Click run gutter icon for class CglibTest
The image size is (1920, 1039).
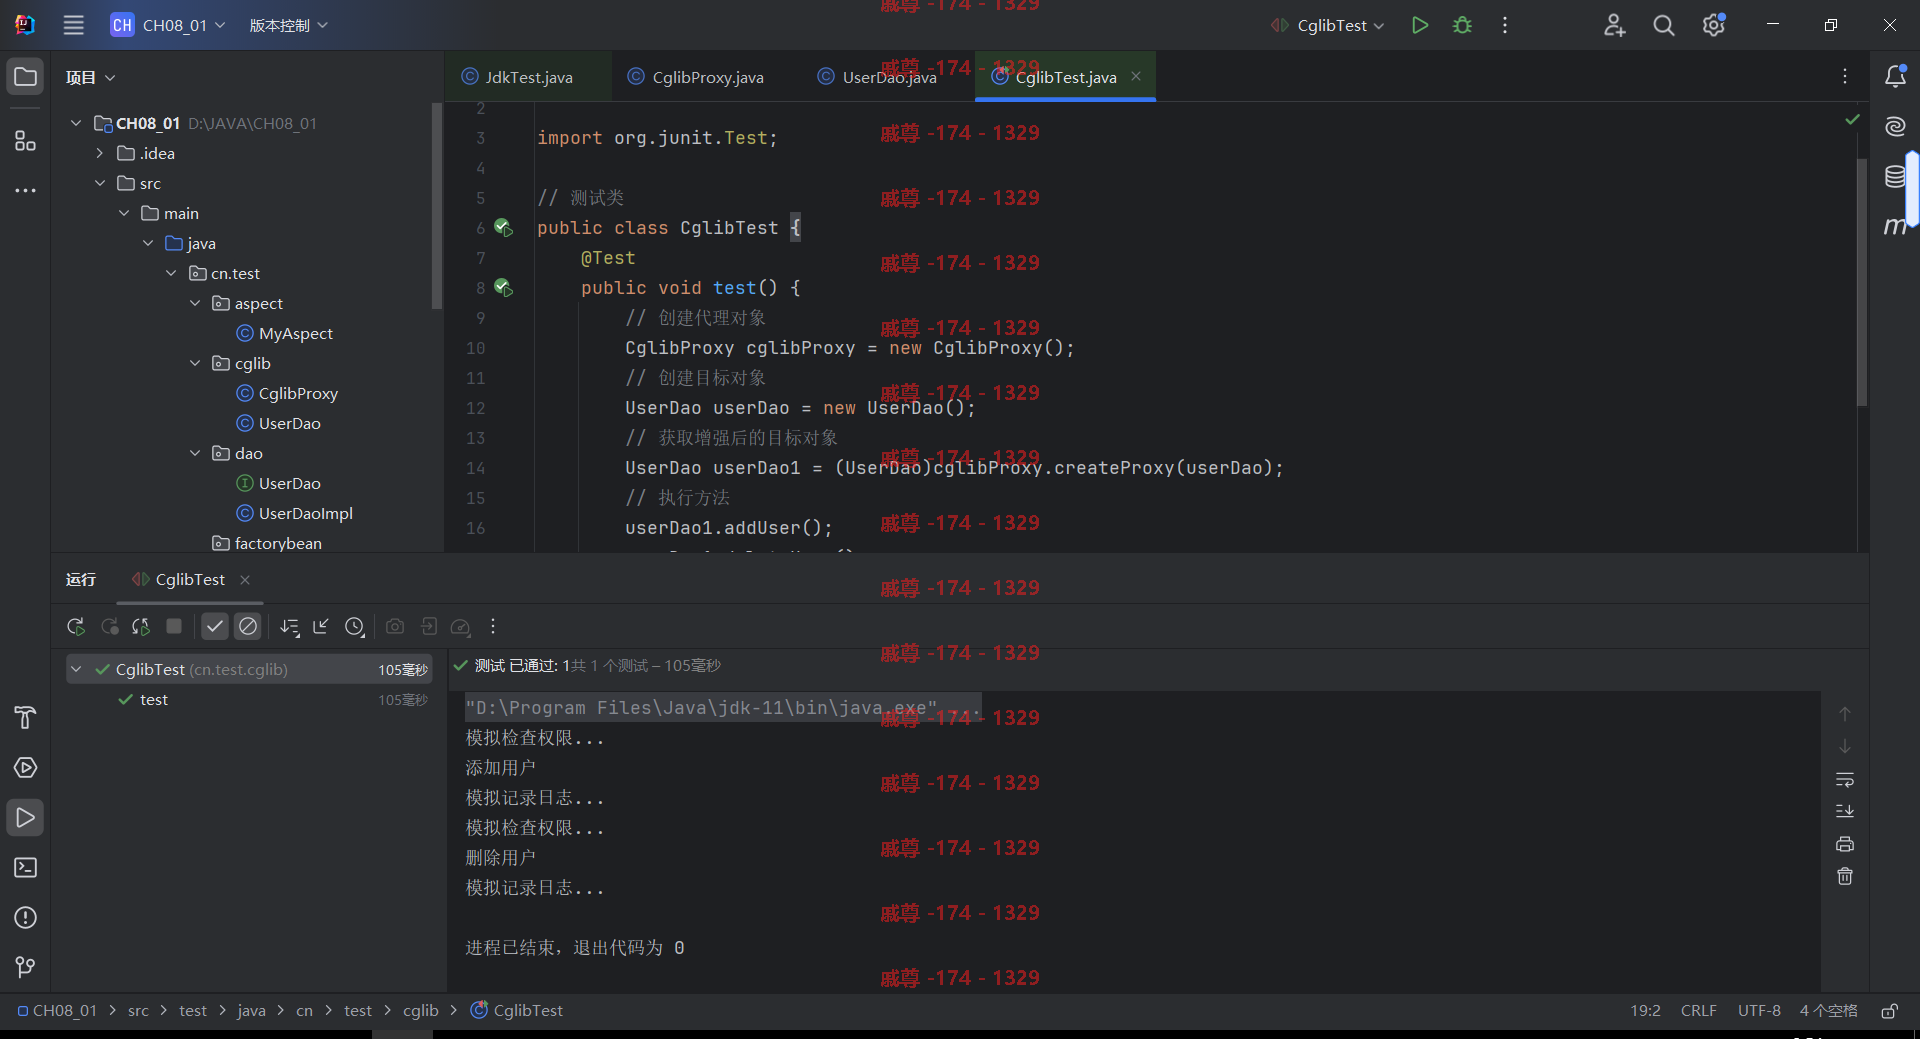click(x=504, y=228)
